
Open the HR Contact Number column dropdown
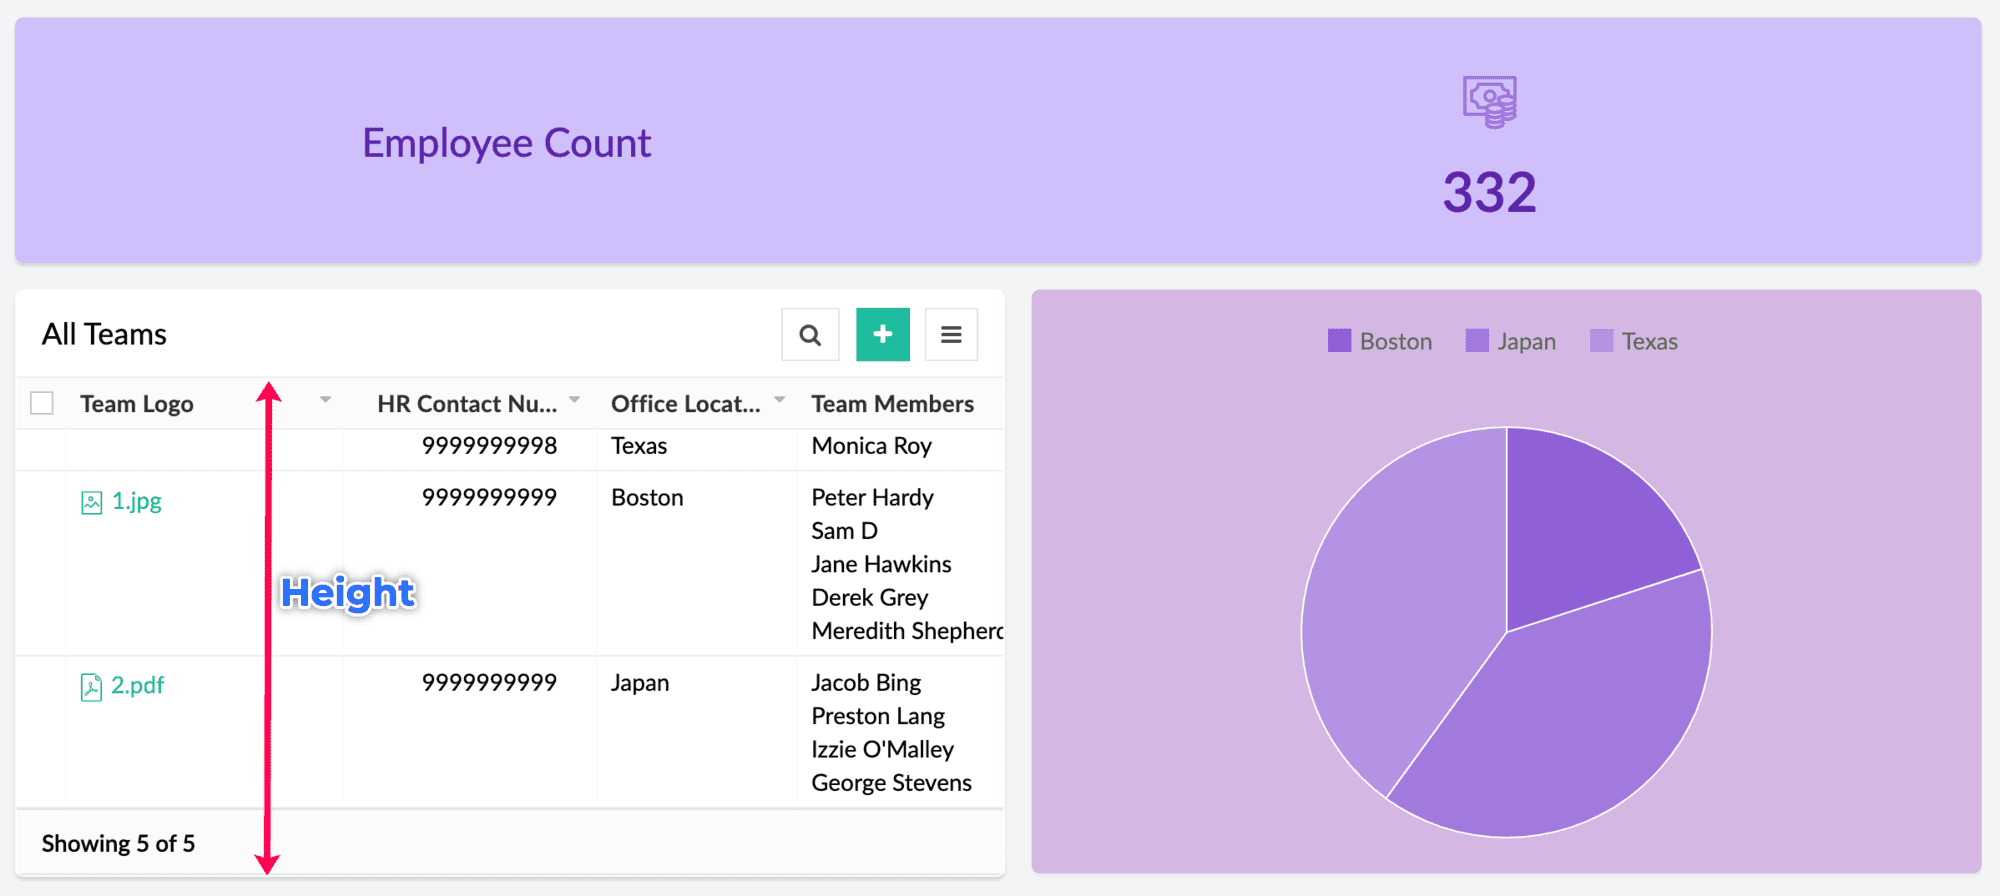pyautogui.click(x=574, y=400)
